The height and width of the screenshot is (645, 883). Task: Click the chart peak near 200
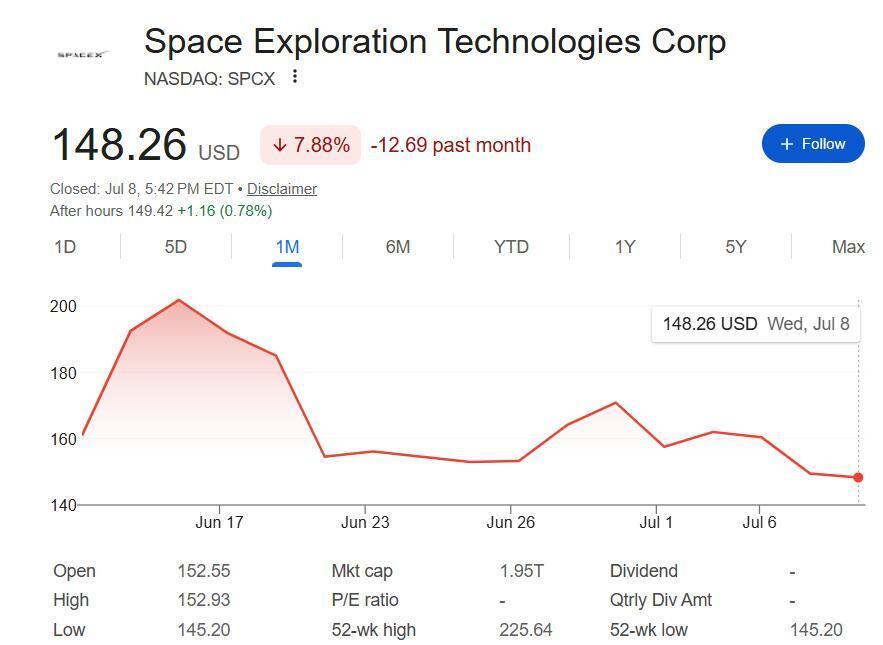pos(179,300)
